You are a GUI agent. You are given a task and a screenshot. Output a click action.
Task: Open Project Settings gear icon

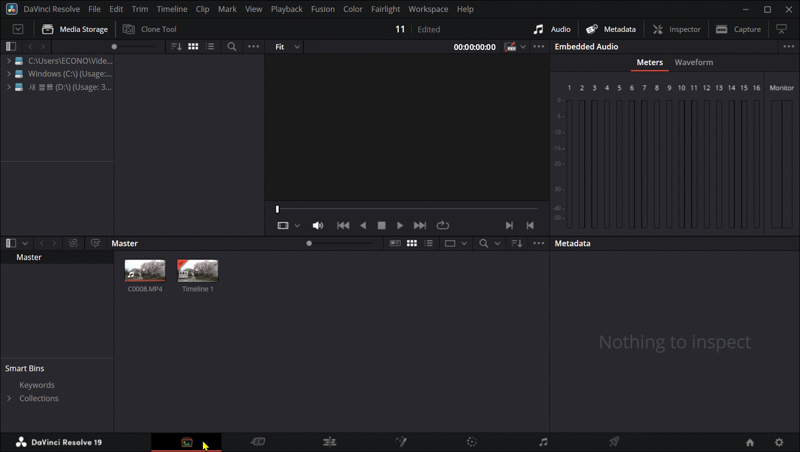click(x=779, y=442)
